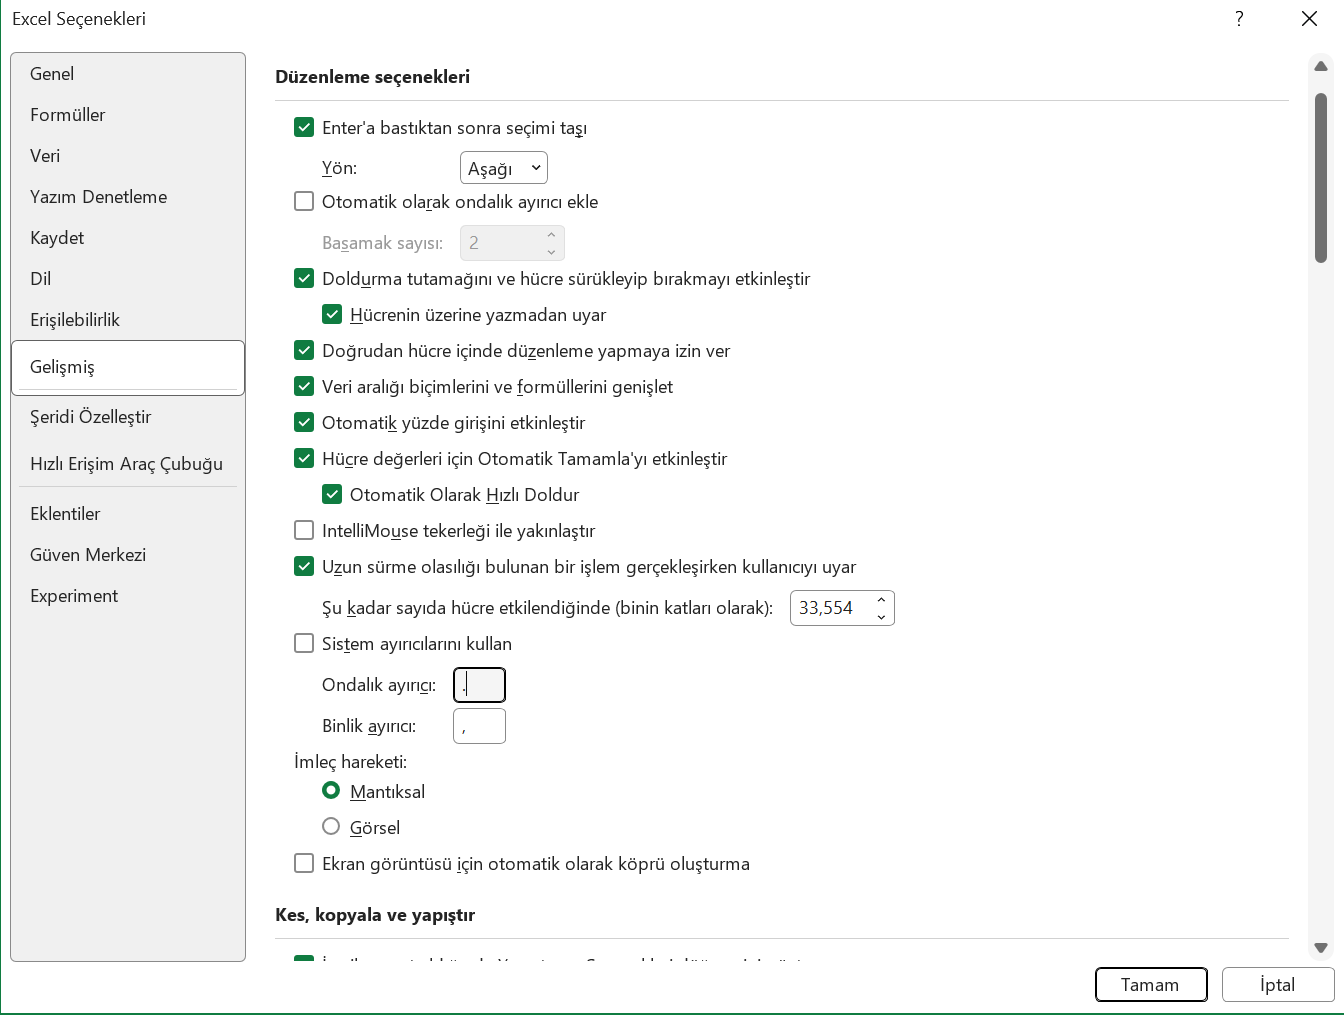1344x1015 pixels.
Task: Toggle Uzun sürme olasılığı uyarı checkbox
Action: (x=304, y=566)
